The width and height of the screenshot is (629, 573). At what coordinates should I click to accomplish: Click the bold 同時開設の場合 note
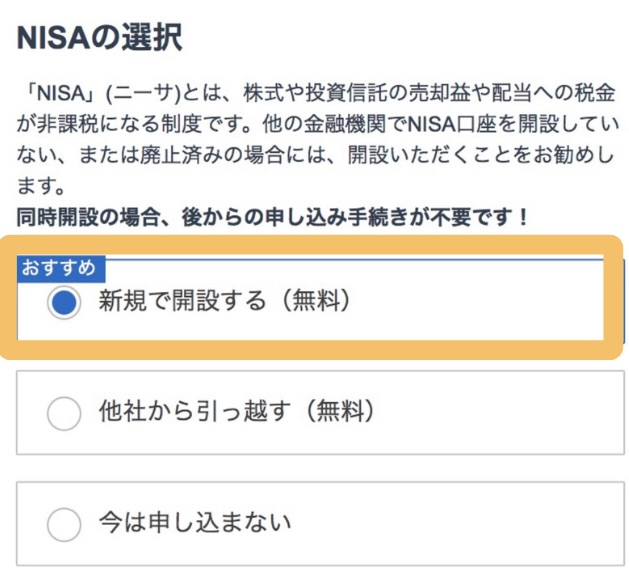pyautogui.click(x=272, y=215)
